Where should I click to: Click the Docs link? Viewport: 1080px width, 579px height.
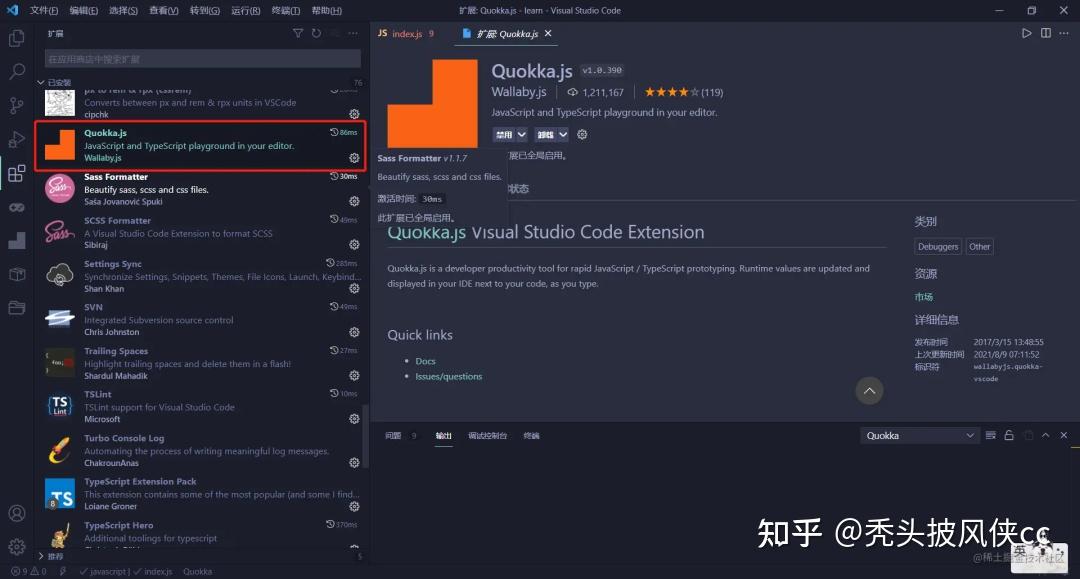click(425, 361)
